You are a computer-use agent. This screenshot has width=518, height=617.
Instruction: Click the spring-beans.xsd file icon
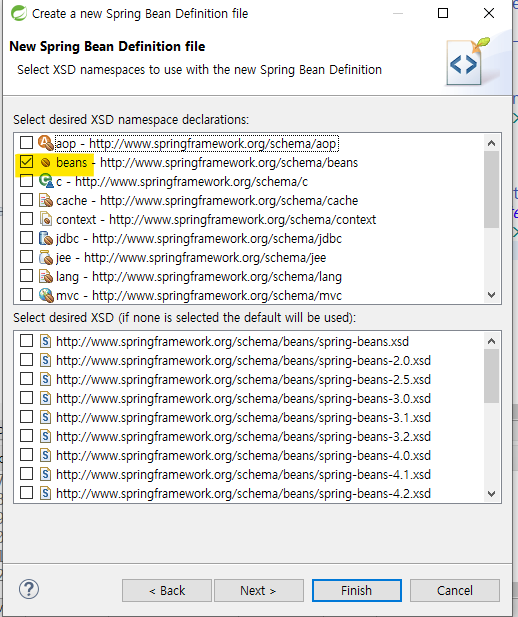pos(46,341)
